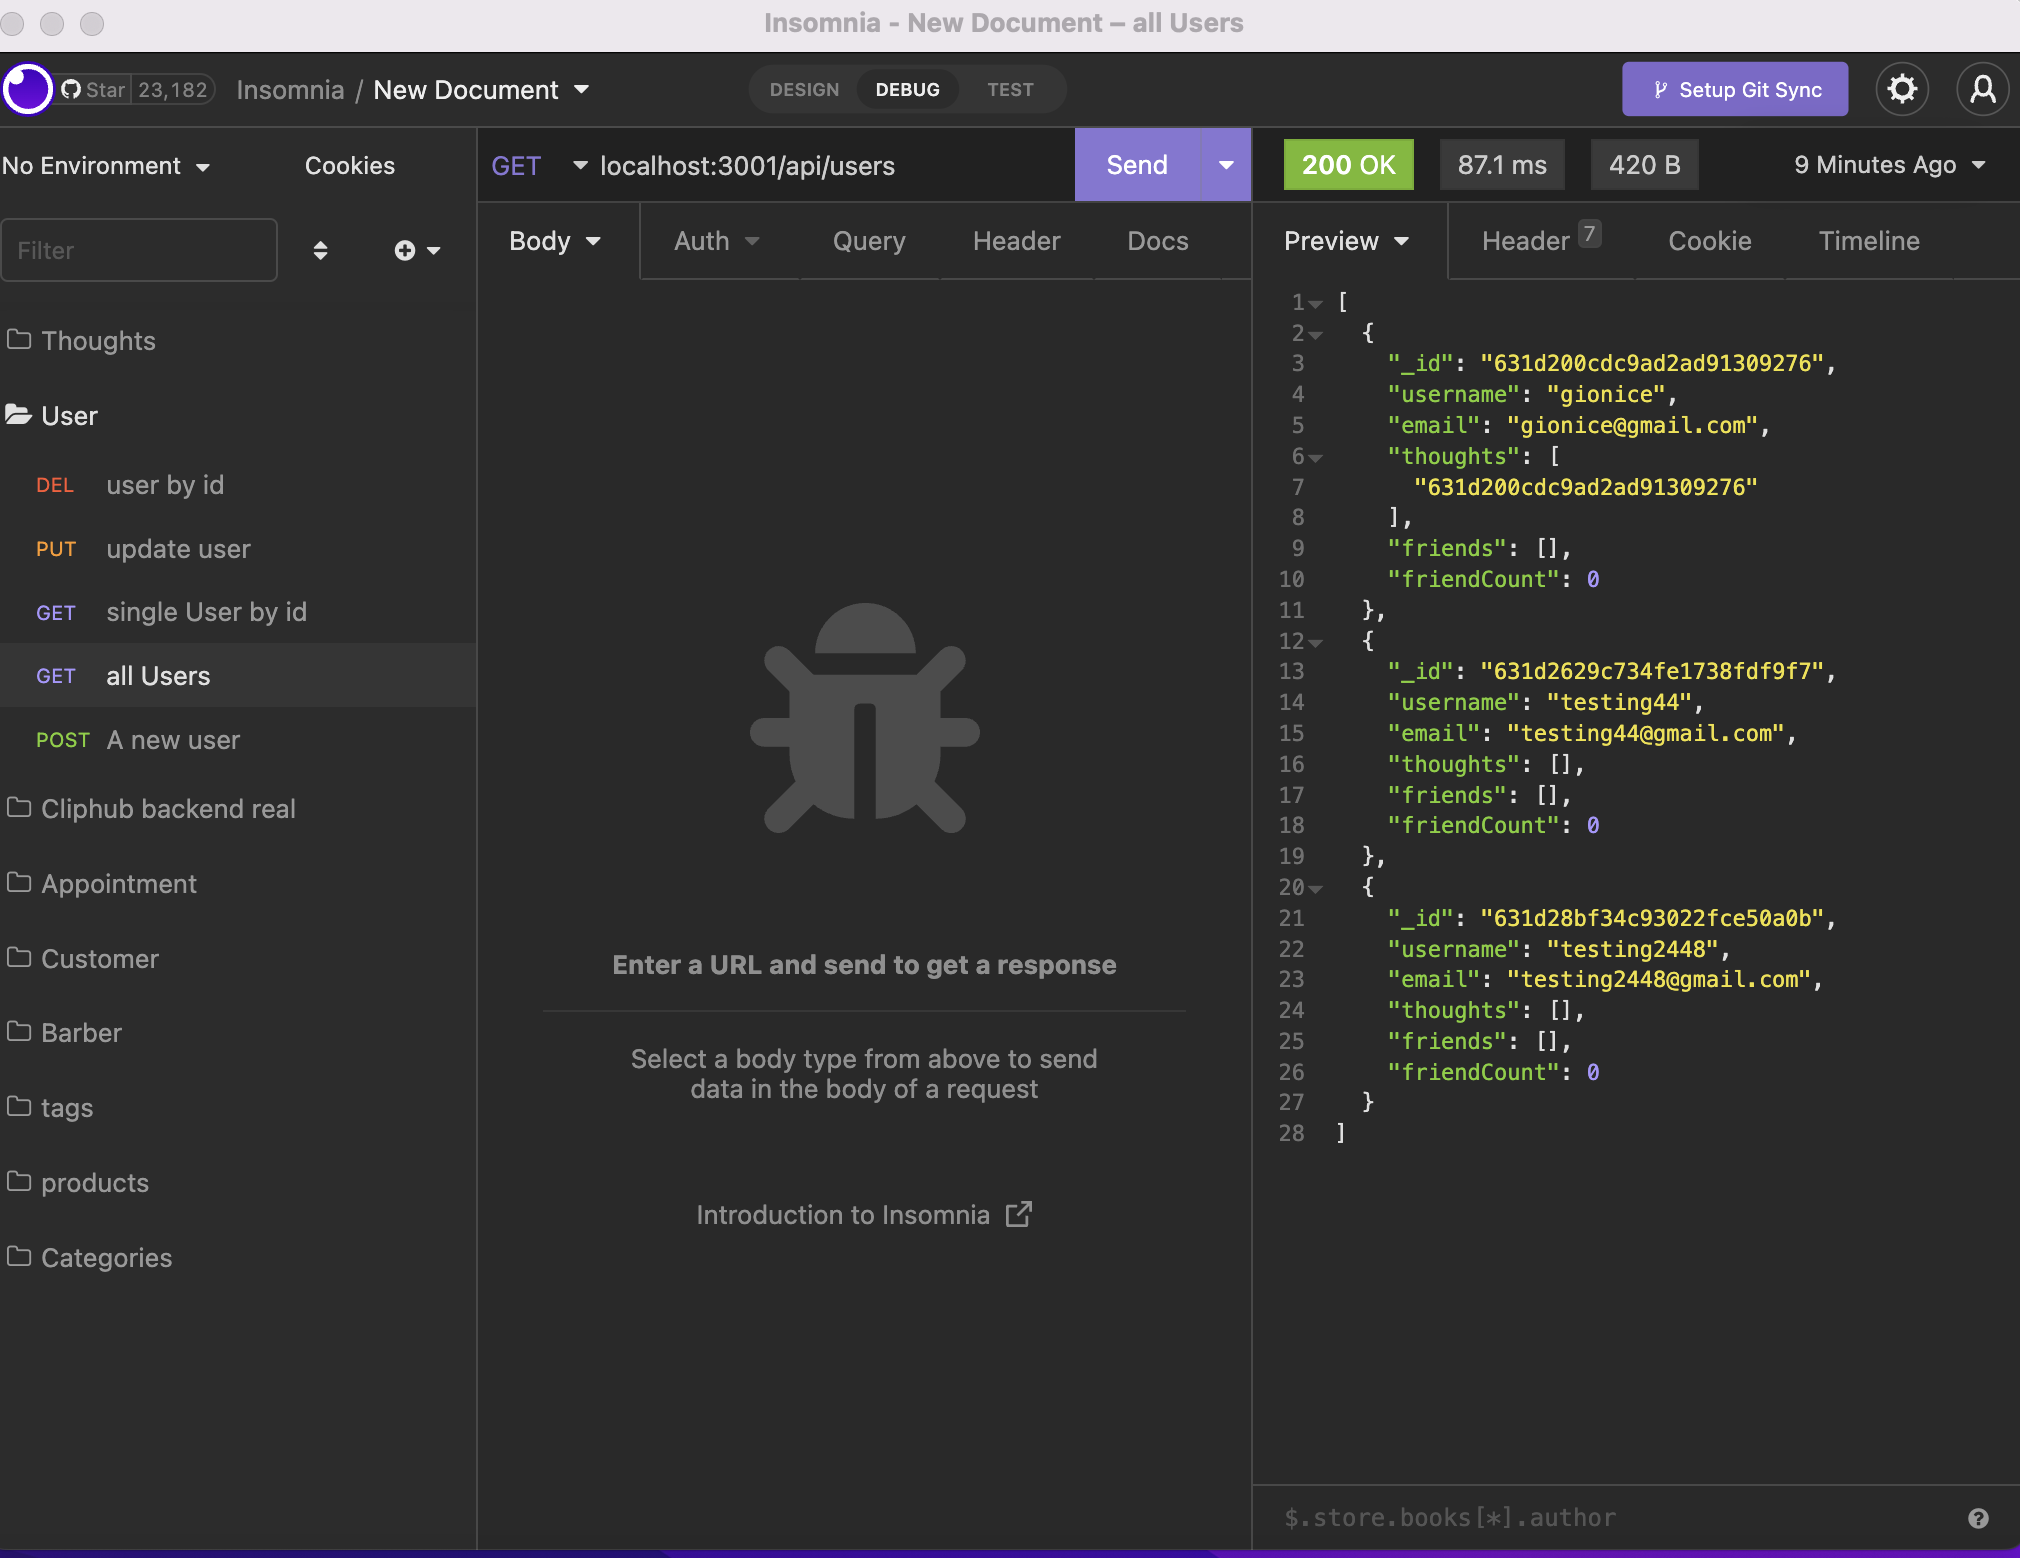Screen dimensions: 2020x1558
Task: Click the sidebar Filter input field
Action: pyautogui.click(x=139, y=250)
